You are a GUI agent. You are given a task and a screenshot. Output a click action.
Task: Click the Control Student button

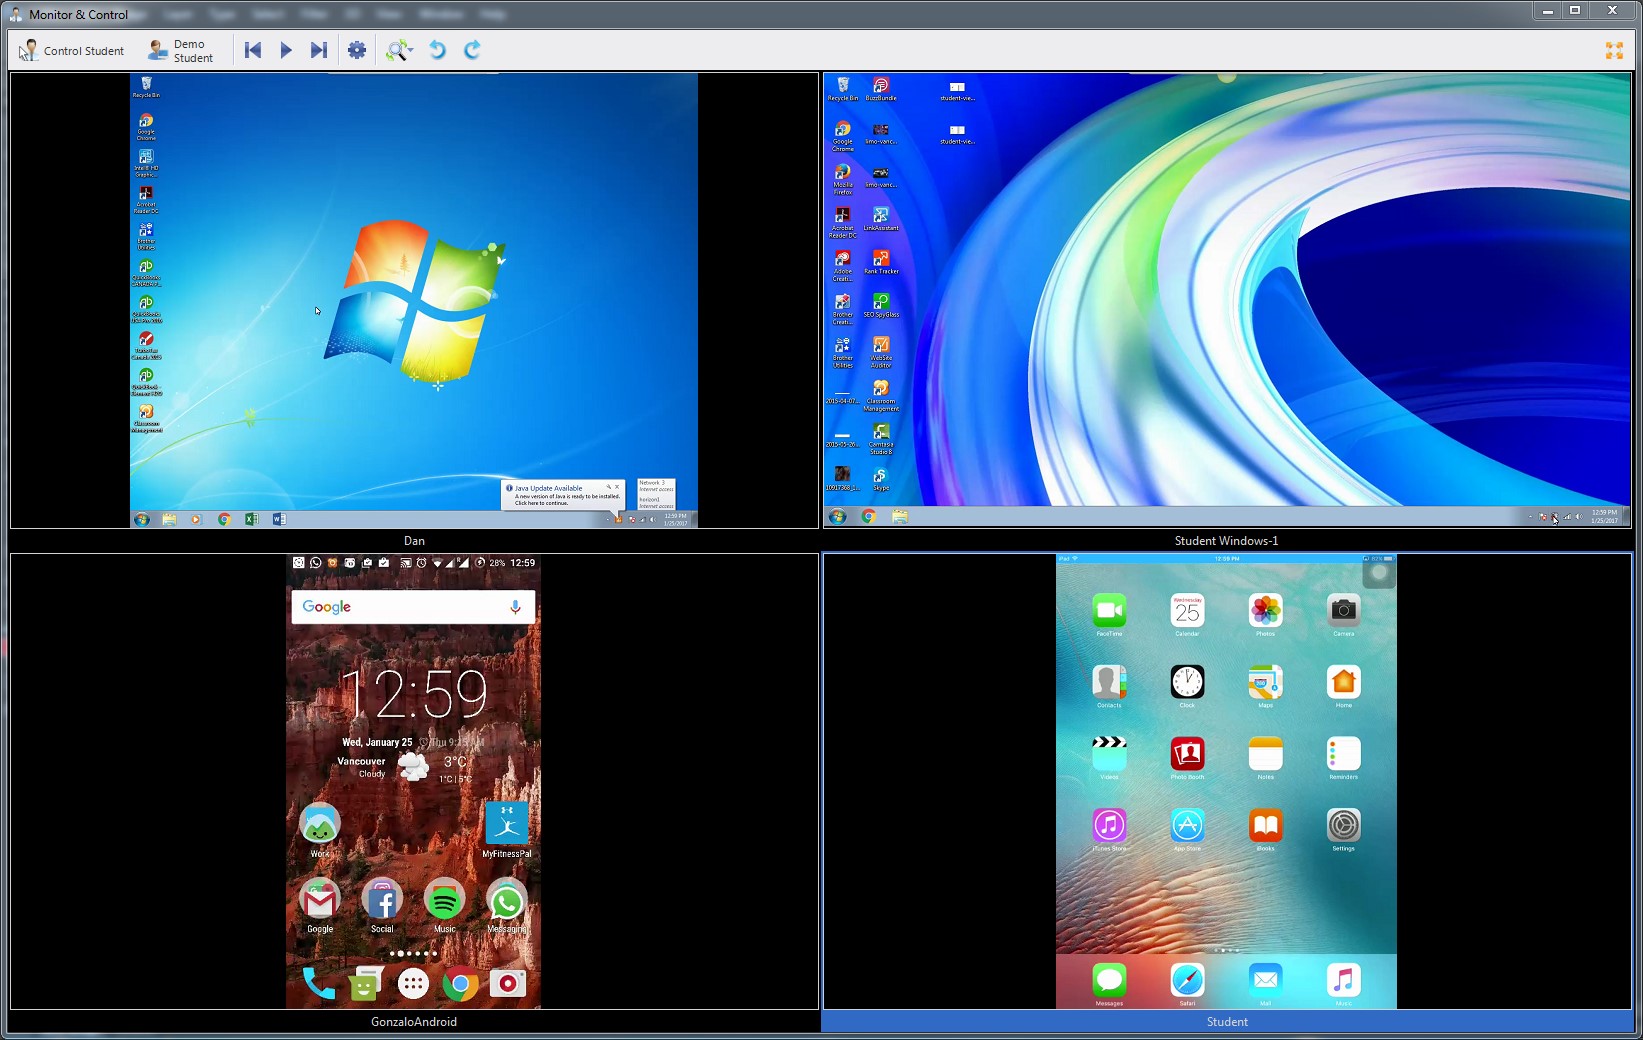72,51
